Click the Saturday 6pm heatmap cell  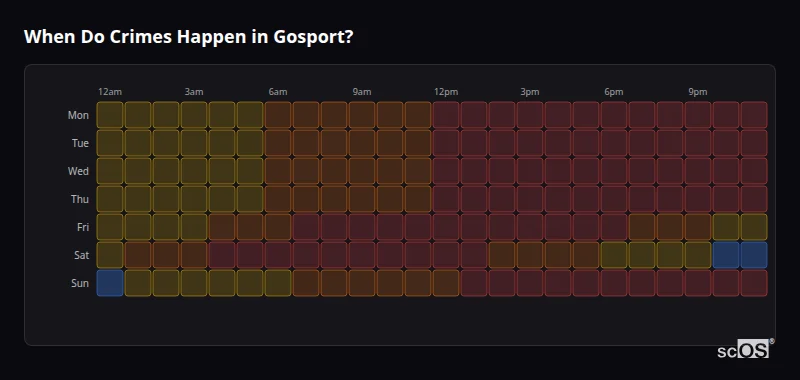614,255
